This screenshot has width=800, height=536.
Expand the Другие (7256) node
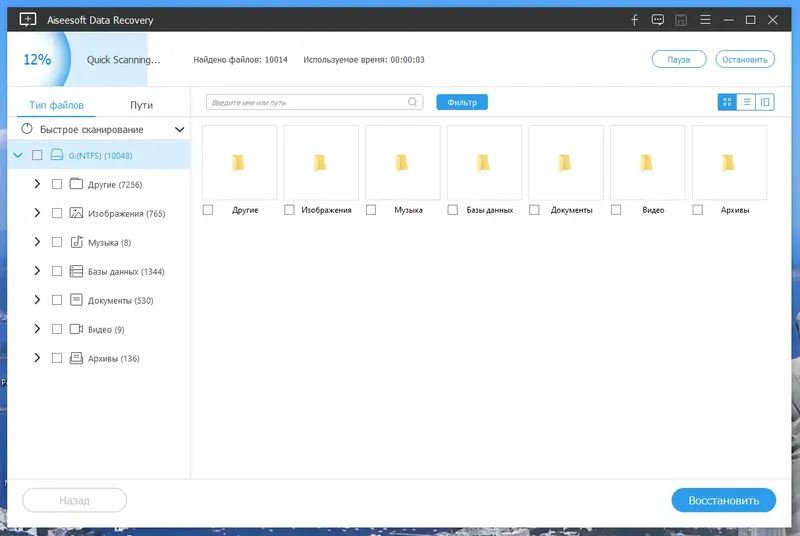(x=37, y=184)
